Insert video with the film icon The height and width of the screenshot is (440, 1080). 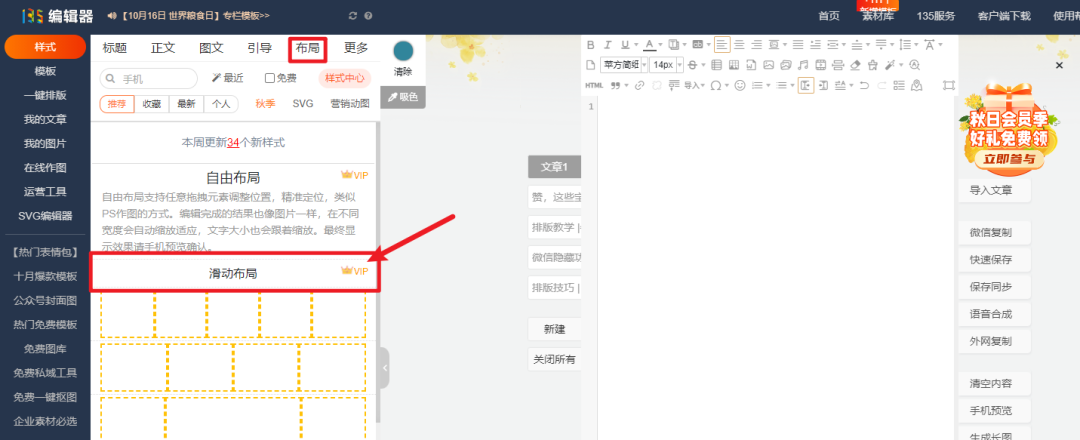821,65
